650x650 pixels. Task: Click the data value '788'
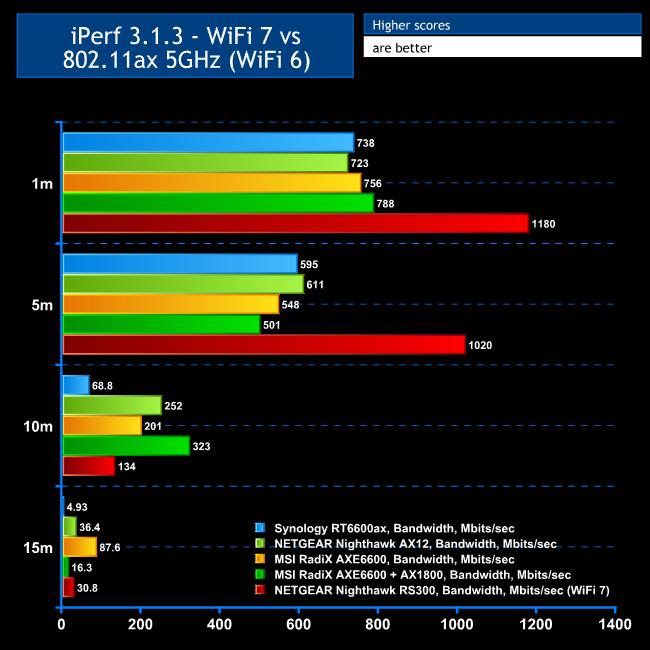[386, 204]
